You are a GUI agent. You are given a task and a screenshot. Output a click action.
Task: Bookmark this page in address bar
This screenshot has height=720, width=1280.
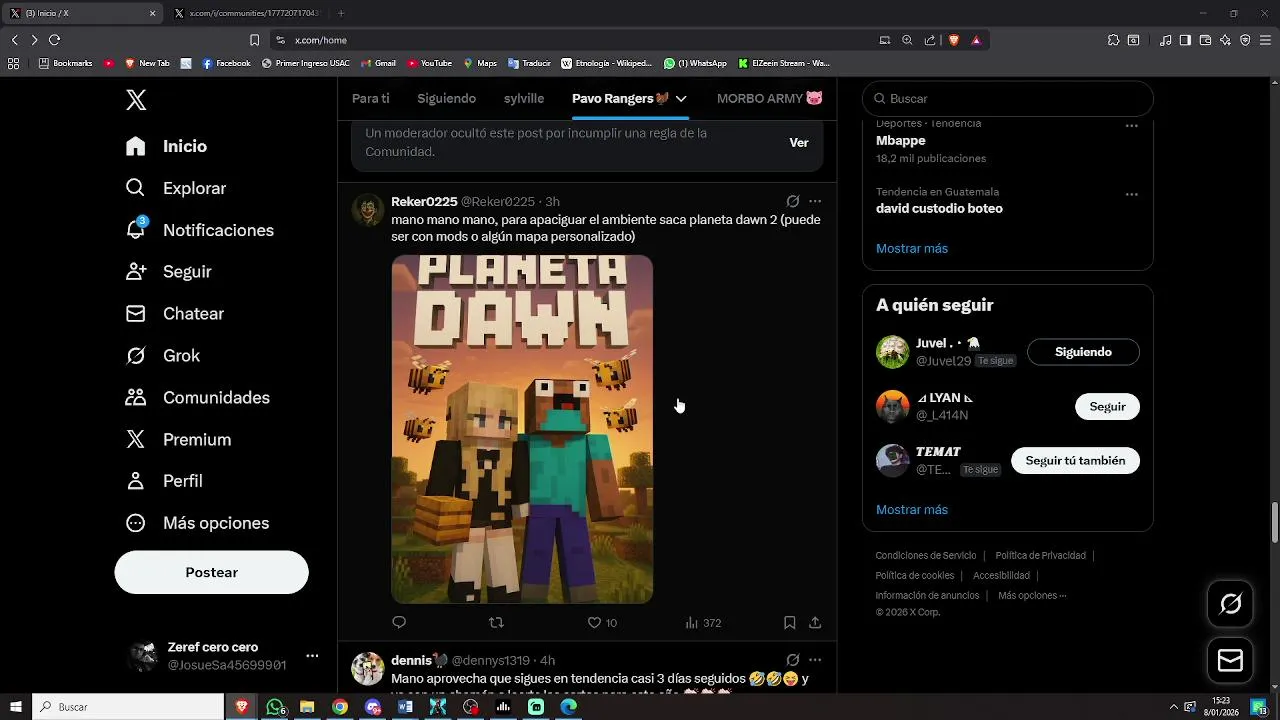click(x=254, y=40)
